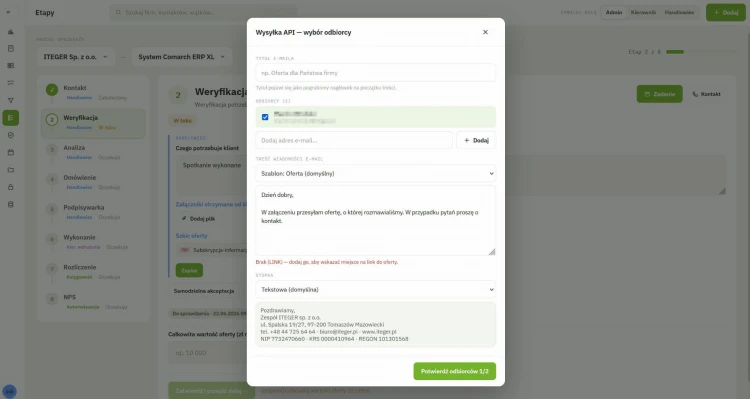The width and height of the screenshot is (750, 399).
Task: Focus the 'Dodaj adres e-mail' field
Action: (354, 140)
